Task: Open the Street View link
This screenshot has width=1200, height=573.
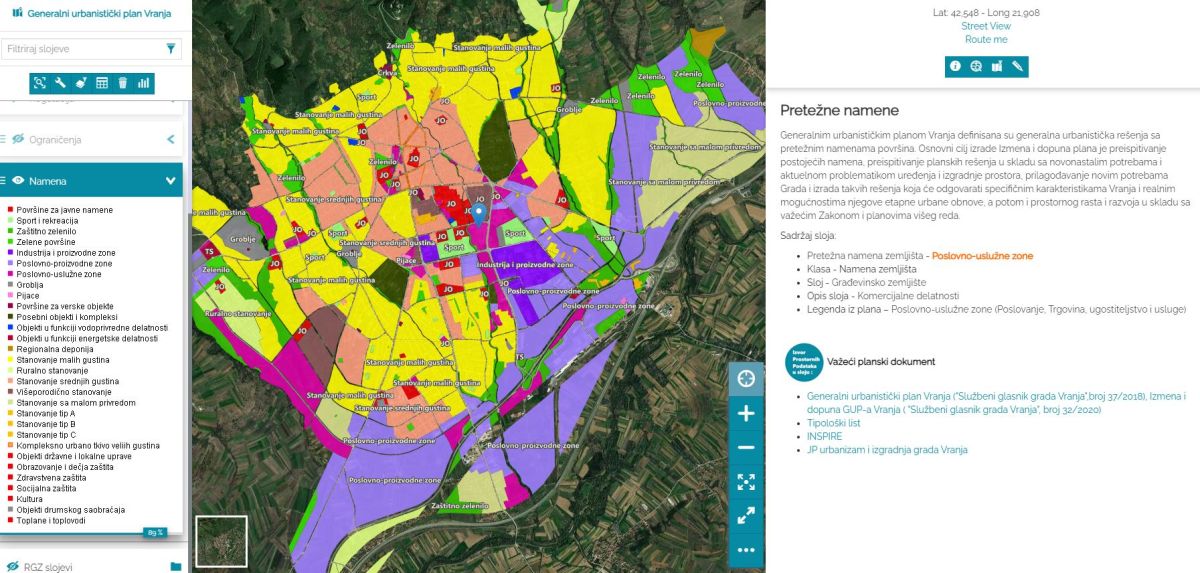Action: coord(985,26)
